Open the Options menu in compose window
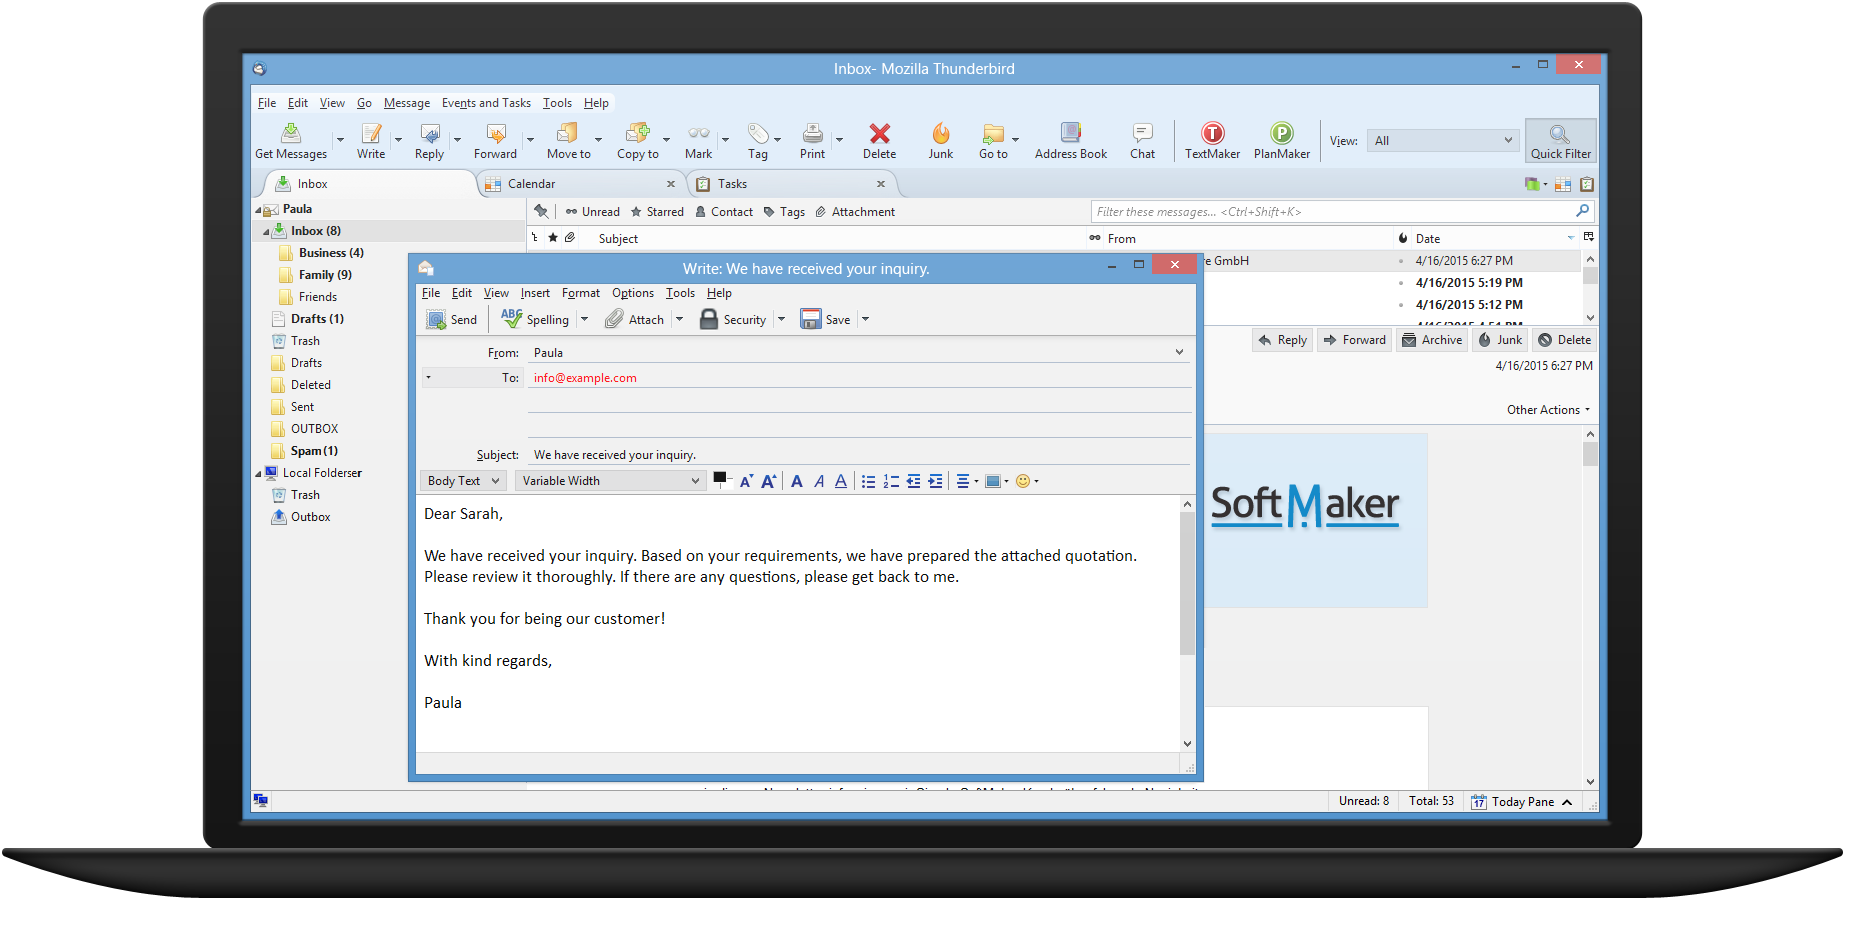Viewport: 1850px width, 930px height. pos(633,293)
